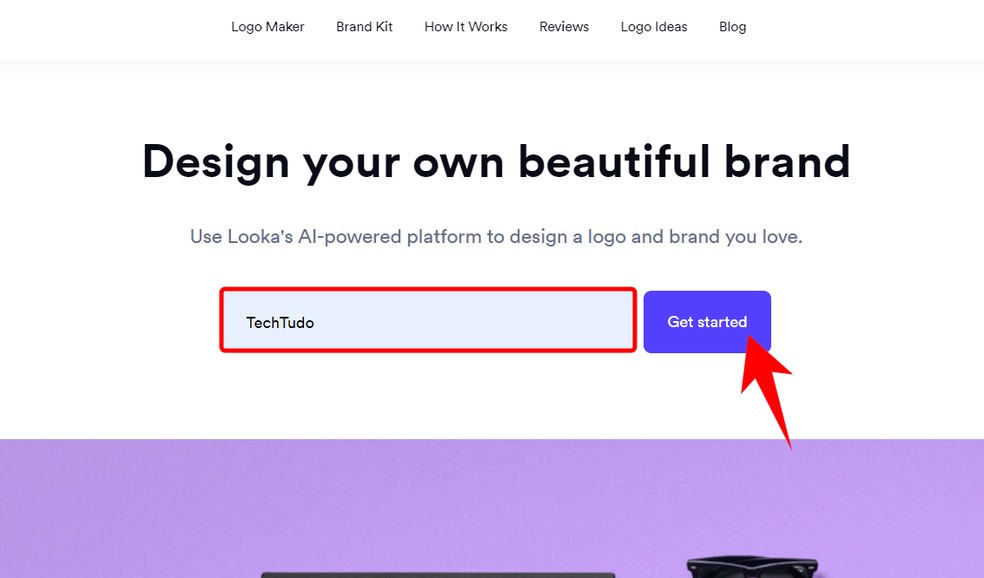Image resolution: width=984 pixels, height=578 pixels.
Task: Open the Logo Maker page
Action: point(267,27)
